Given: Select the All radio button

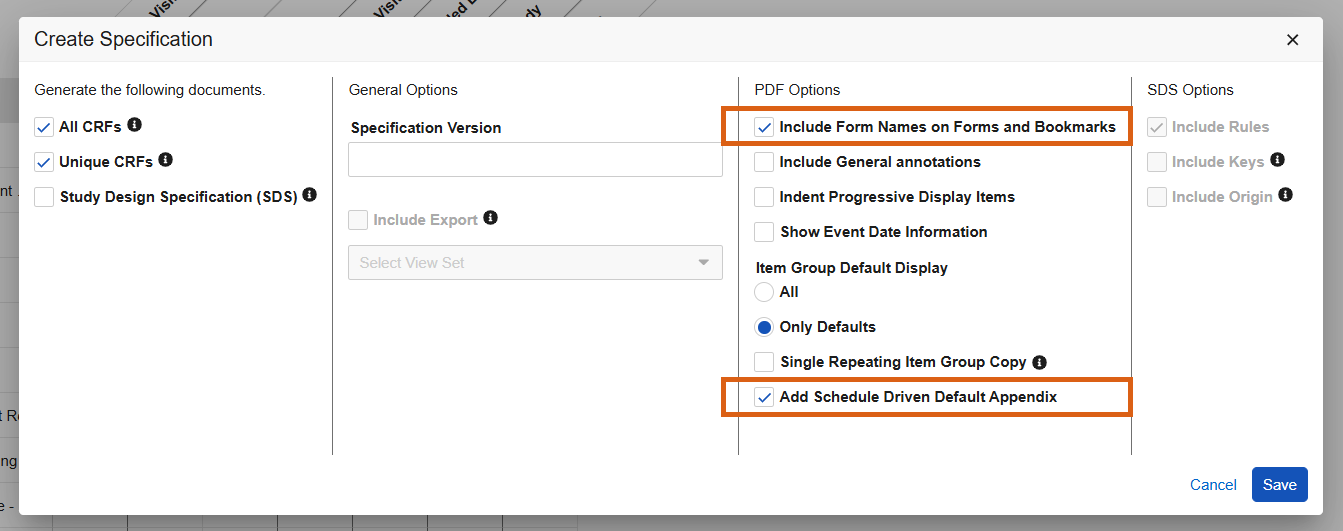Looking at the screenshot, I should [x=764, y=292].
